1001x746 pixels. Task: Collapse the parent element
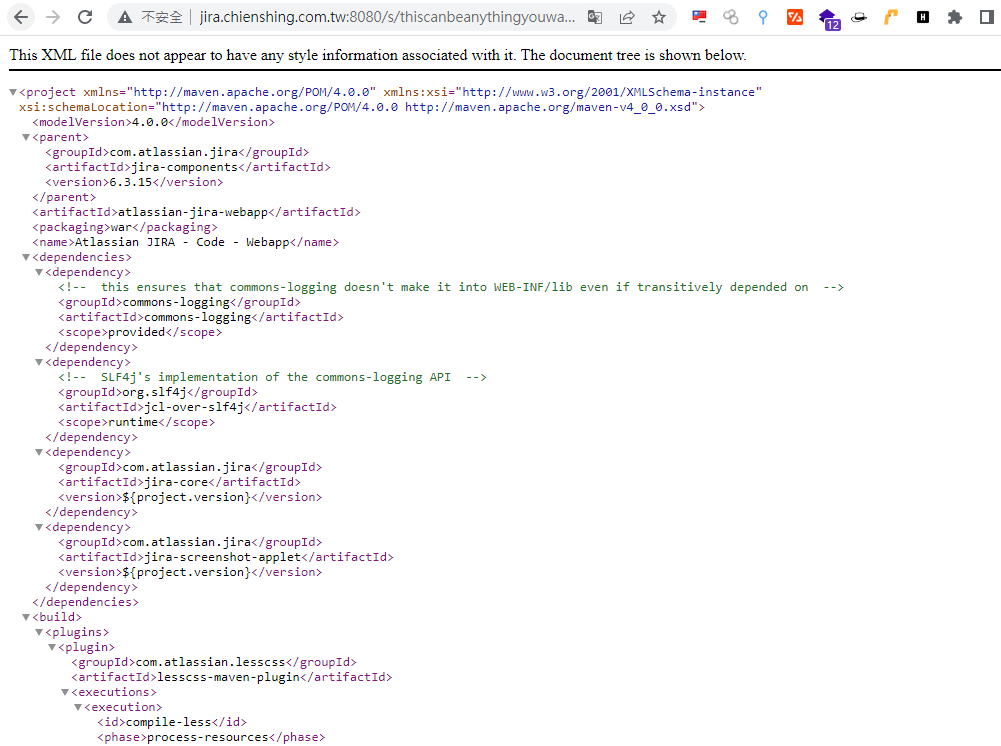pos(26,137)
